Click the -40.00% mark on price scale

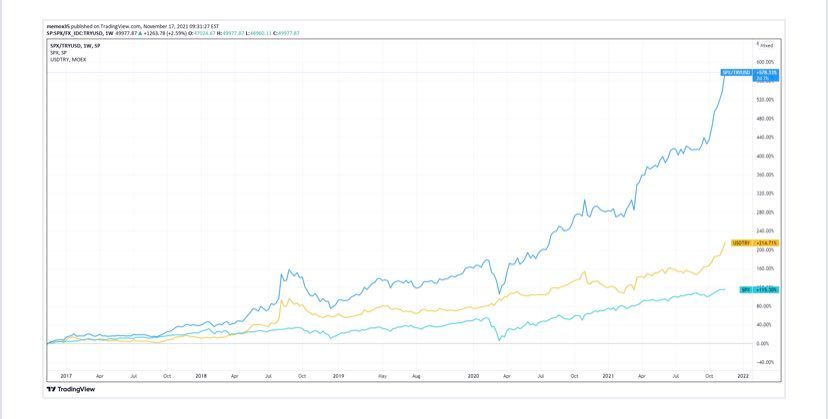766,362
